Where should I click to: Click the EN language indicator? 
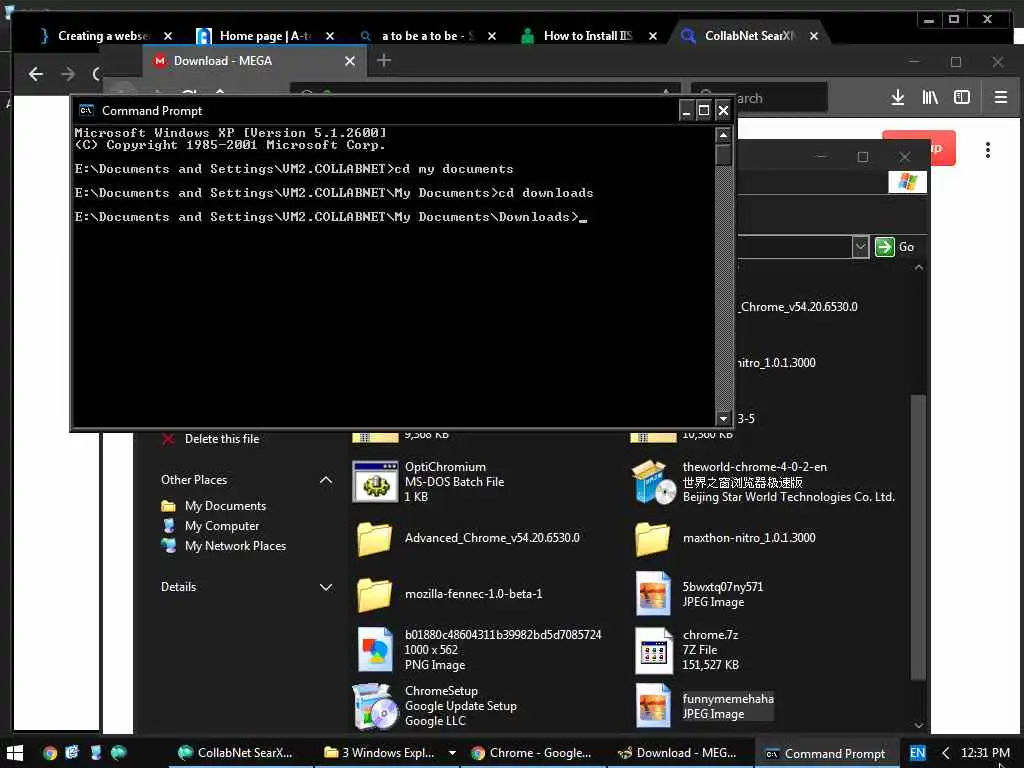click(x=918, y=753)
